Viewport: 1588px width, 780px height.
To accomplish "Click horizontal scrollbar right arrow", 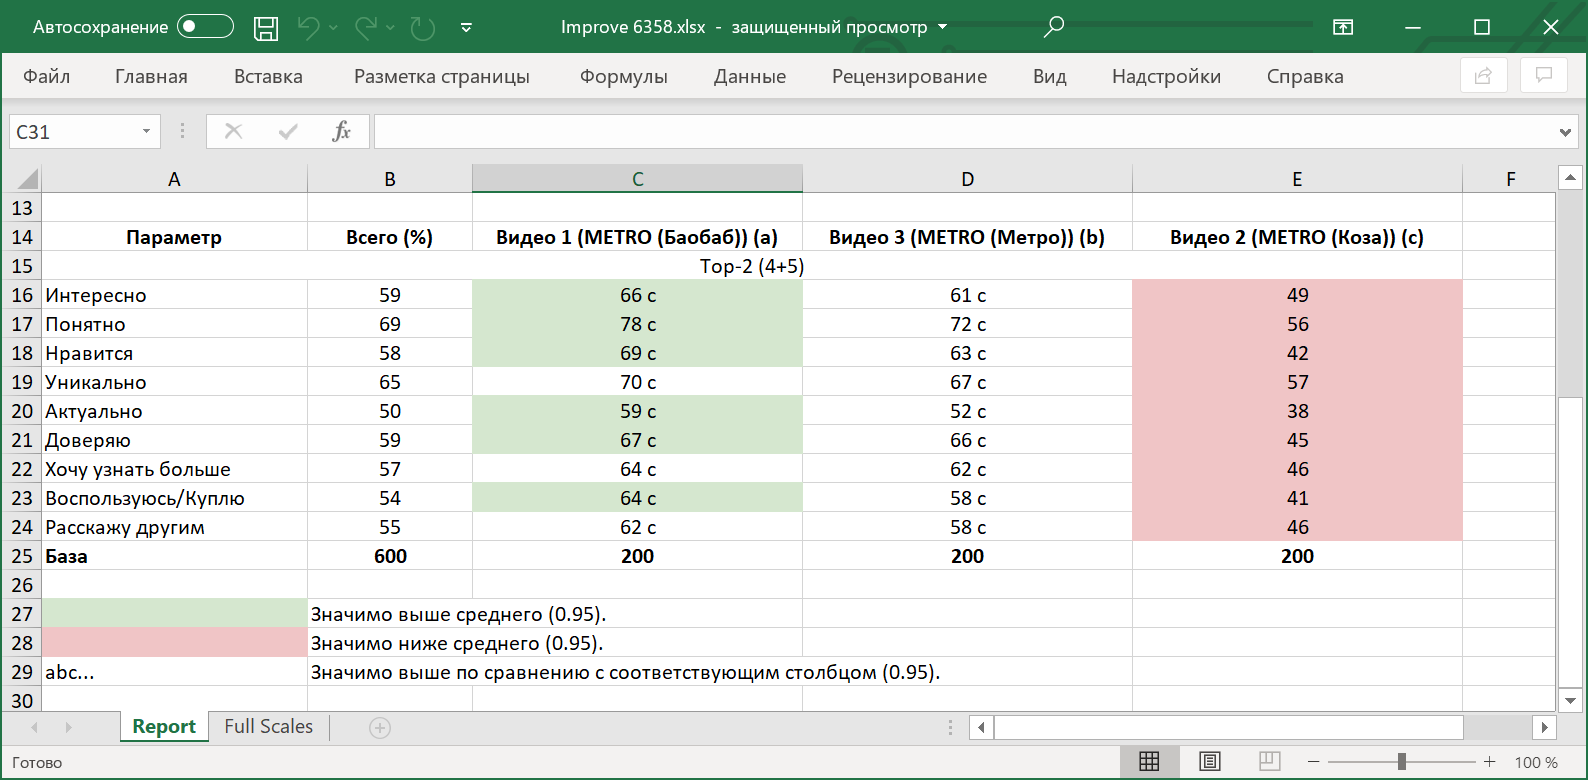I will (1545, 727).
